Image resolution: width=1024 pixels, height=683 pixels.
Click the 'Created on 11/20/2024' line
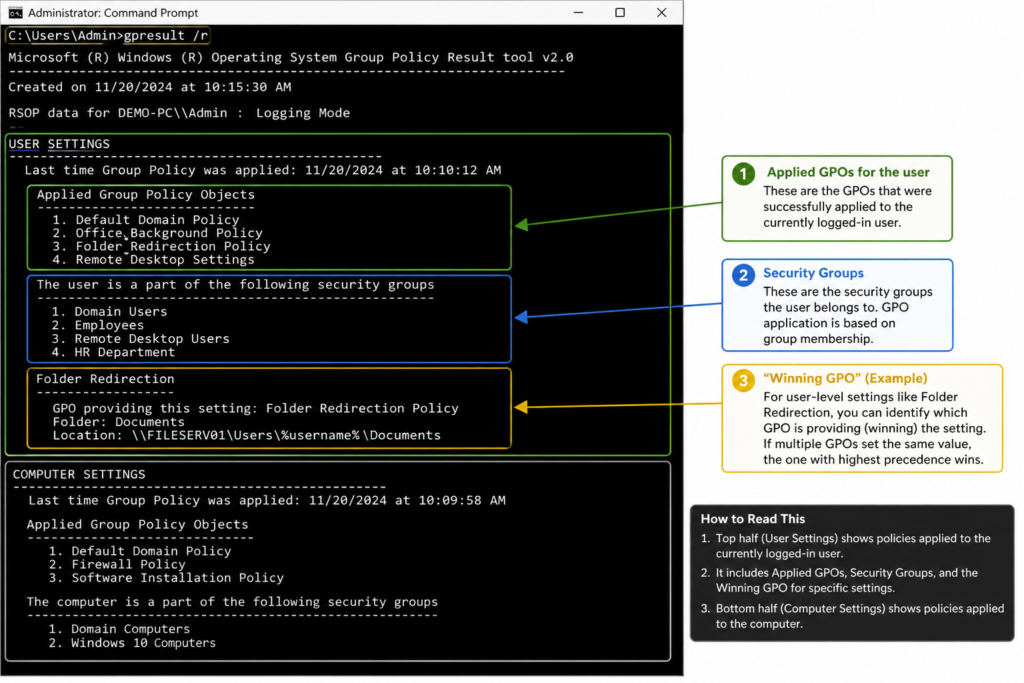tap(150, 87)
